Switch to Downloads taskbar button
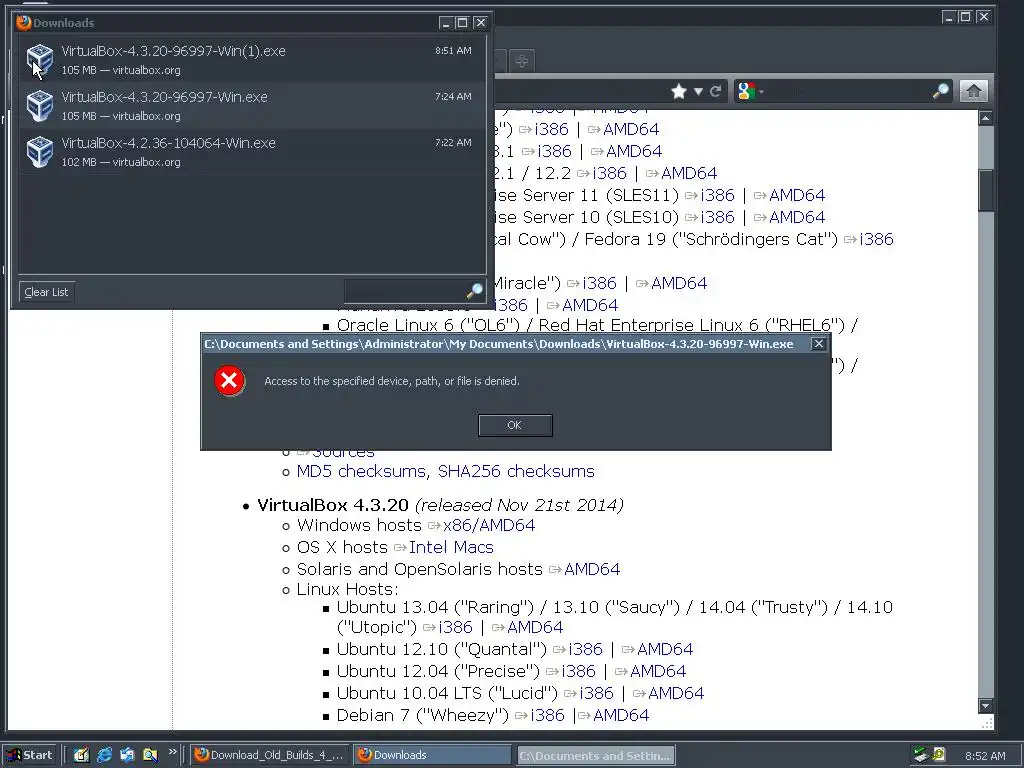1024x768 pixels. click(433, 755)
